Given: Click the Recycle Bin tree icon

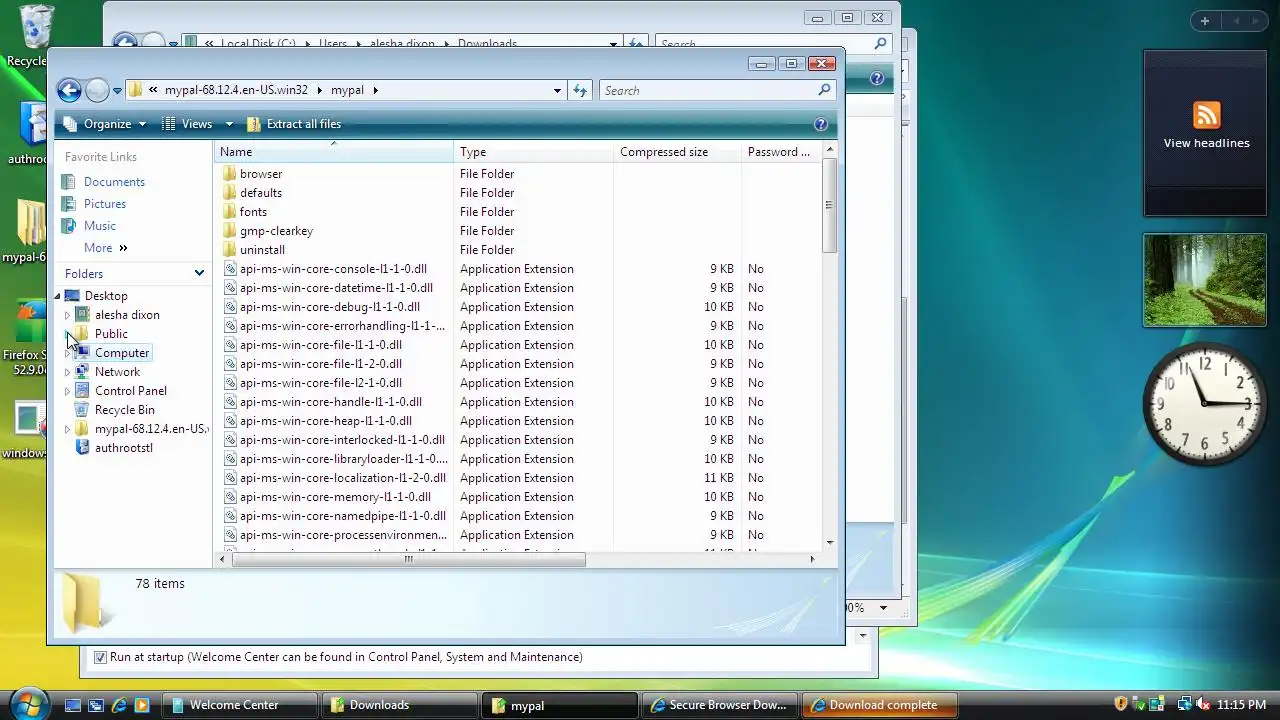Looking at the screenshot, I should 83,410.
